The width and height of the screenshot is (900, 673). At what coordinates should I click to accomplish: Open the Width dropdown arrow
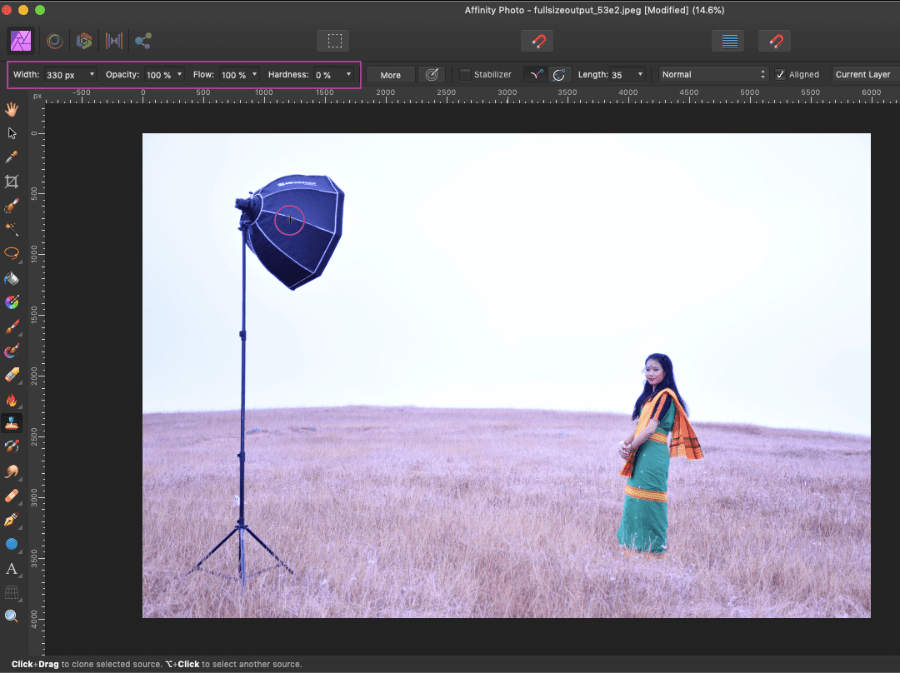[x=92, y=75]
